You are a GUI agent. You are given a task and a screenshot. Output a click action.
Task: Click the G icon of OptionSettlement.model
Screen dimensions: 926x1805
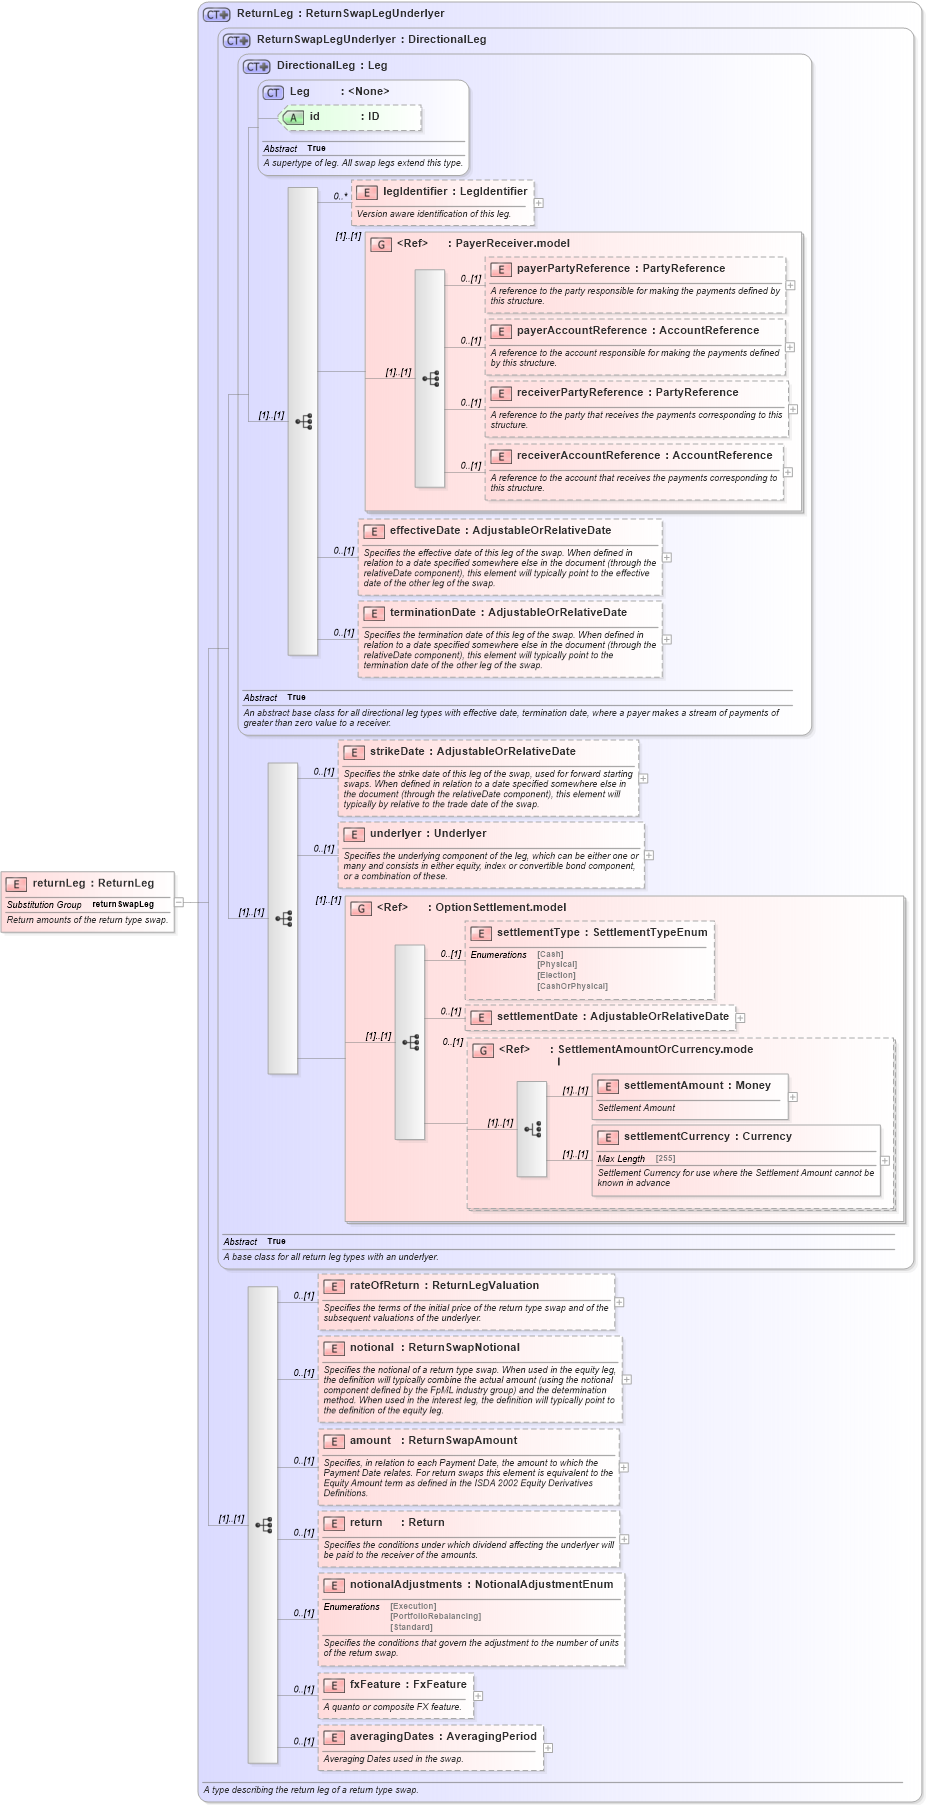(x=361, y=909)
